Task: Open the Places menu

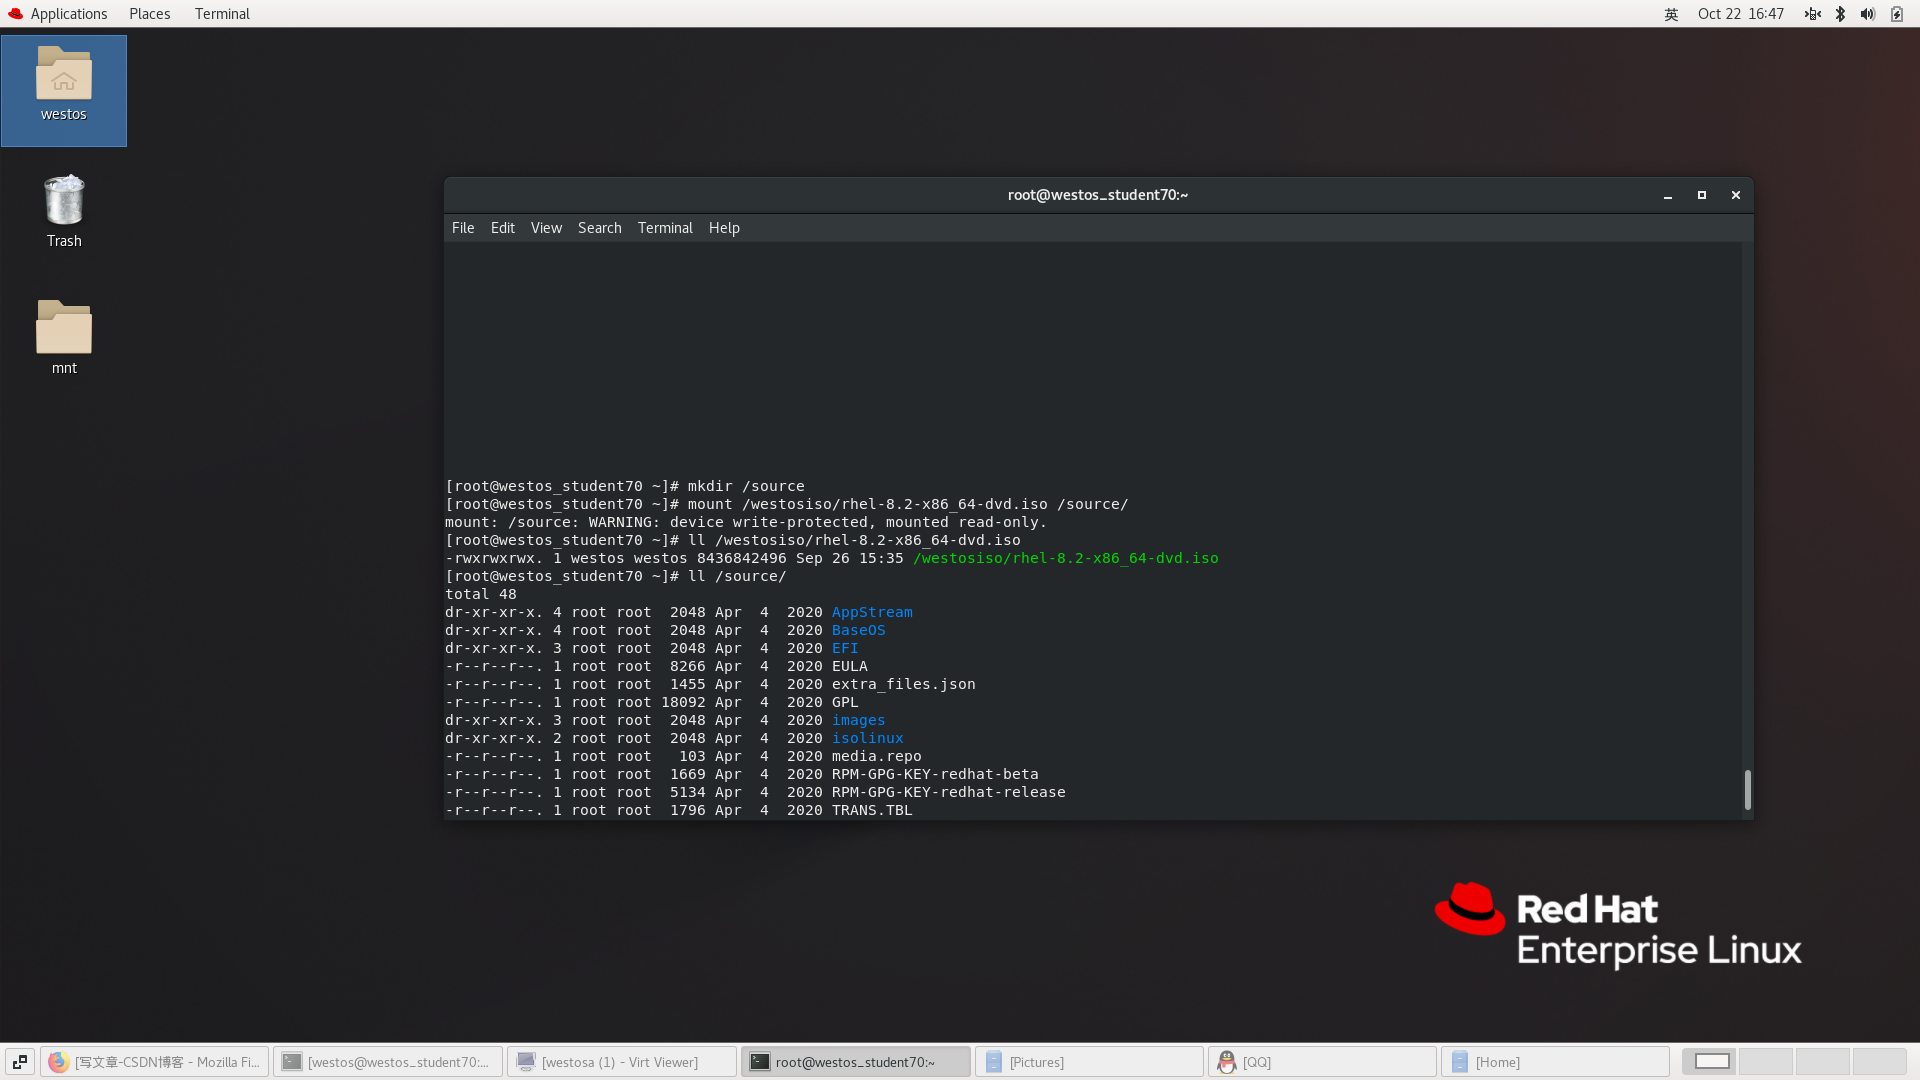Action: [x=150, y=14]
